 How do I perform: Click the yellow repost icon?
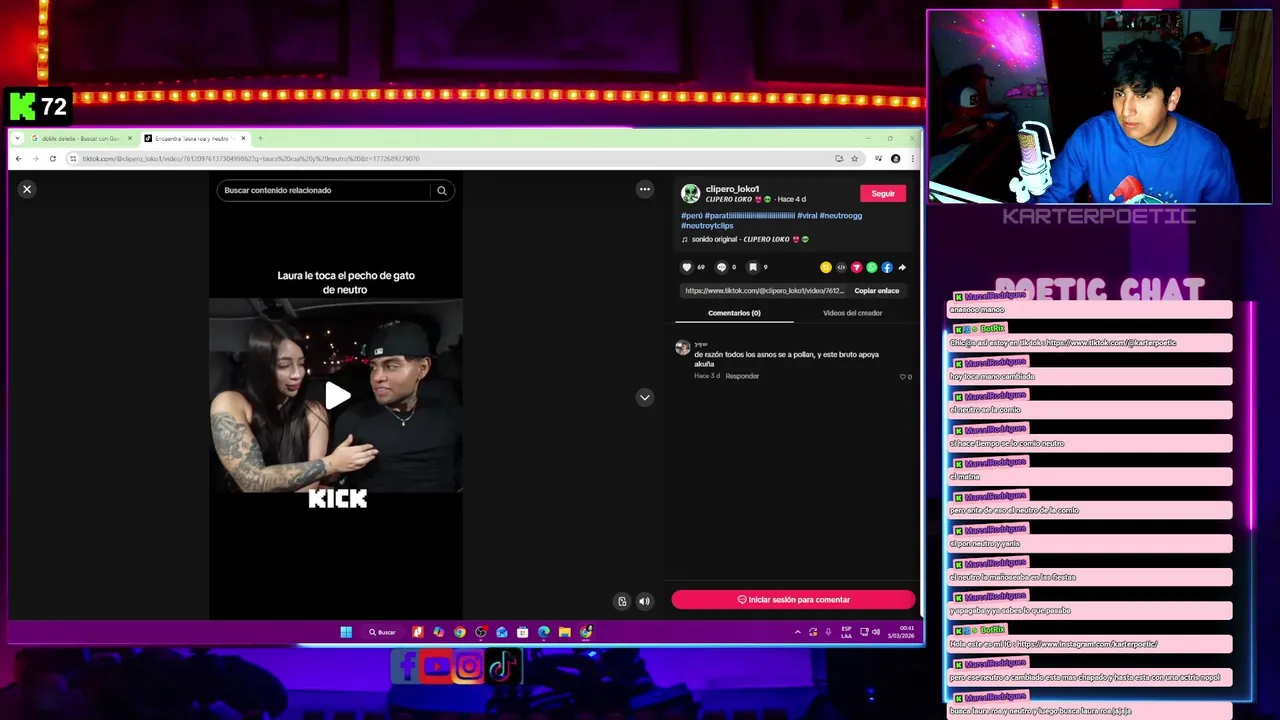tap(825, 267)
